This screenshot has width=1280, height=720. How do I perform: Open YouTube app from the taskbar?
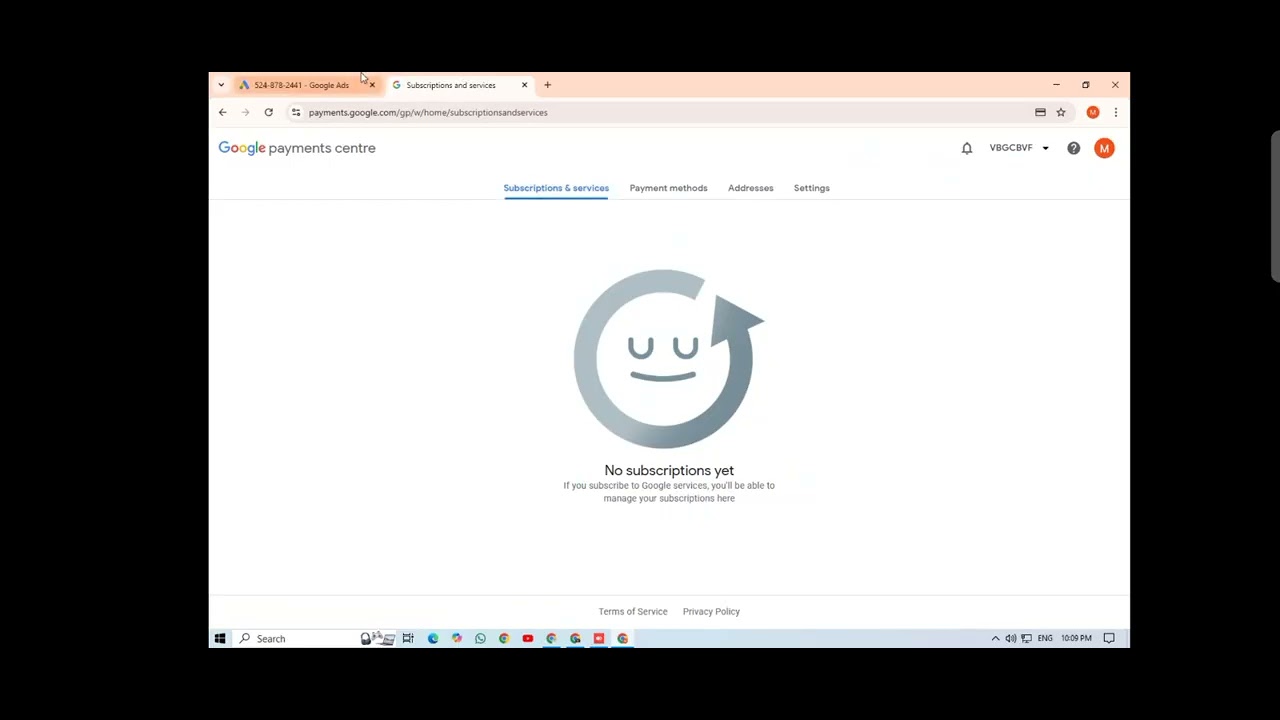[527, 638]
